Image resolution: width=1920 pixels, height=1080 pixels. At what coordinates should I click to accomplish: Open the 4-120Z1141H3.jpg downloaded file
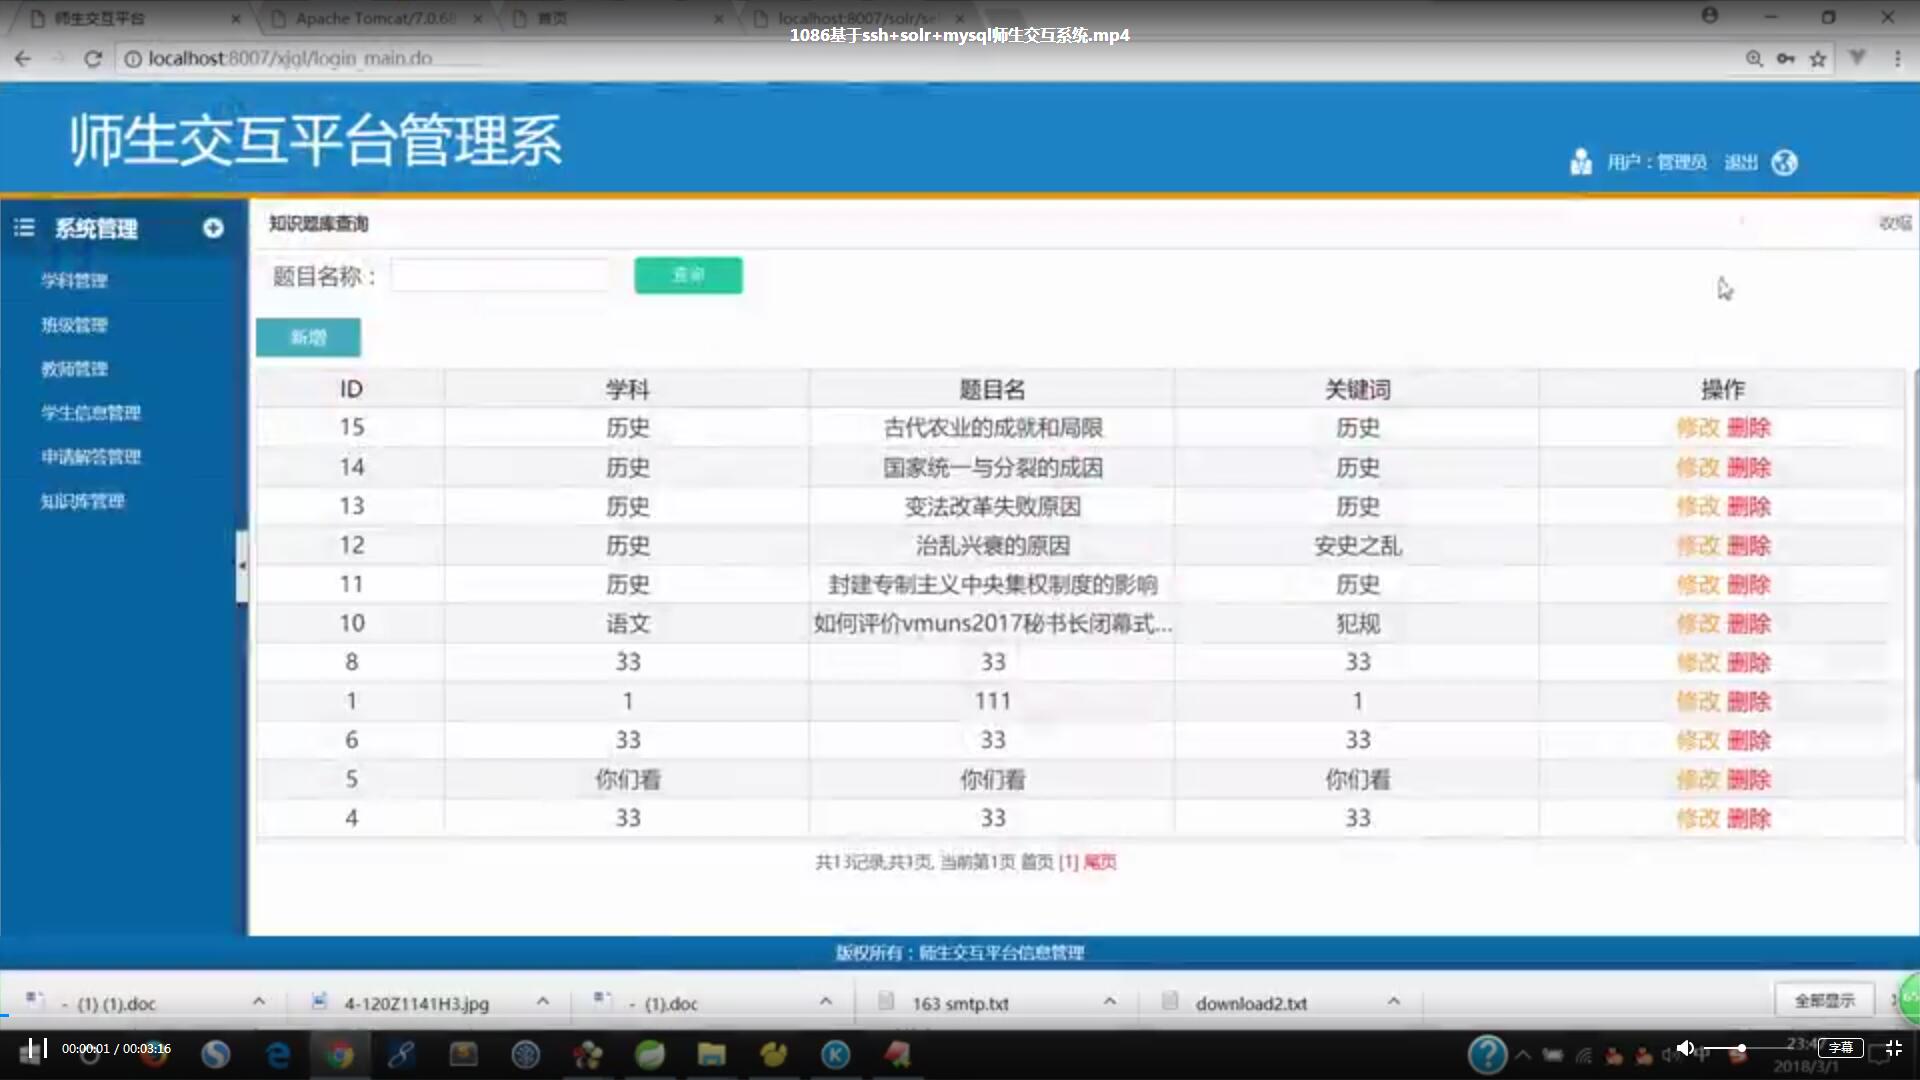[x=416, y=1003]
